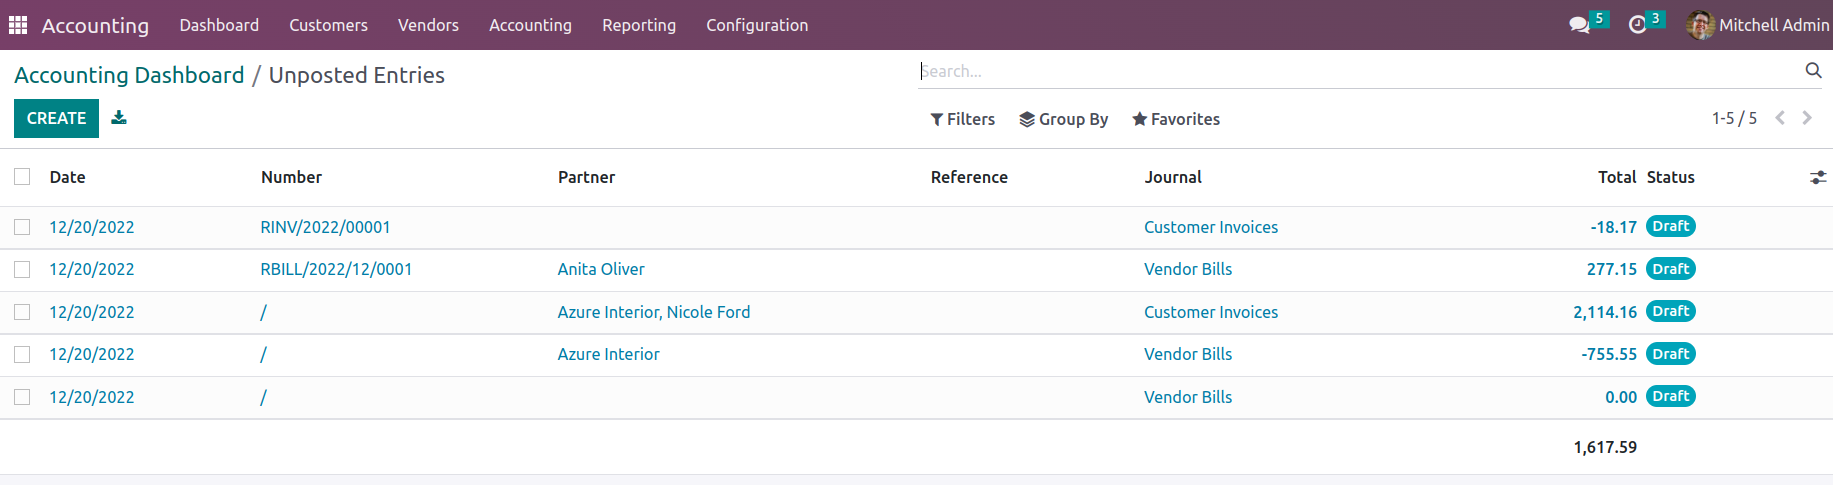Open the optional columns settings icon
Viewport: 1833px width, 485px height.
tap(1818, 177)
